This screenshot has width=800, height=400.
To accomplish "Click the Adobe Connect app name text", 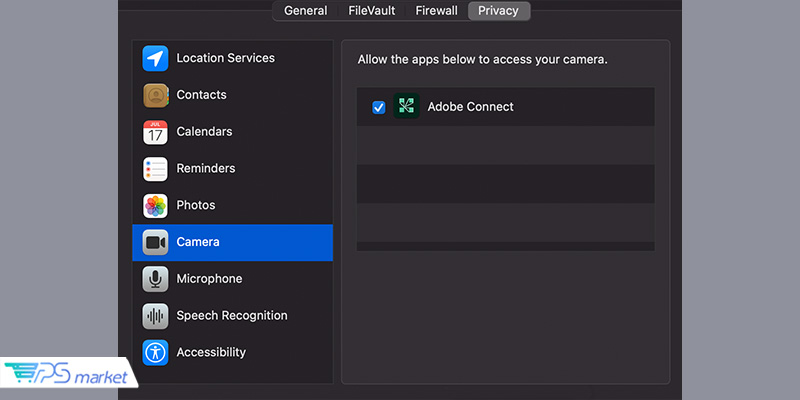I will 470,107.
